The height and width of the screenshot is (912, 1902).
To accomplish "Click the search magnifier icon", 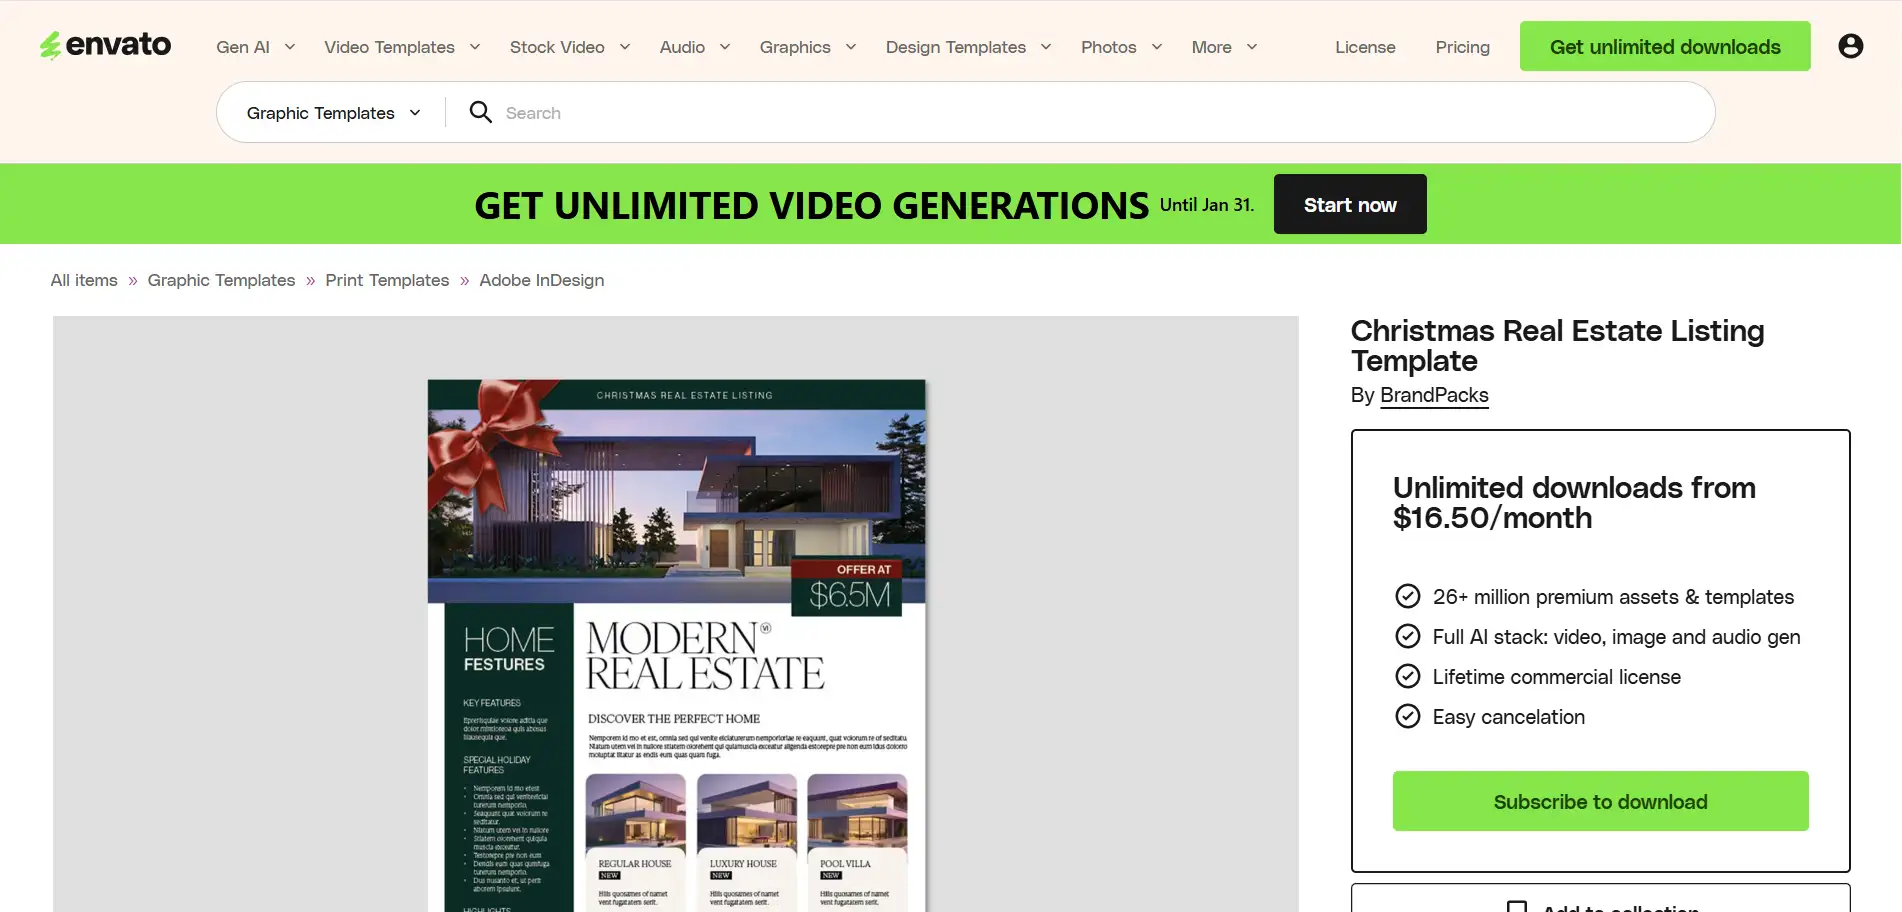I will (x=480, y=112).
